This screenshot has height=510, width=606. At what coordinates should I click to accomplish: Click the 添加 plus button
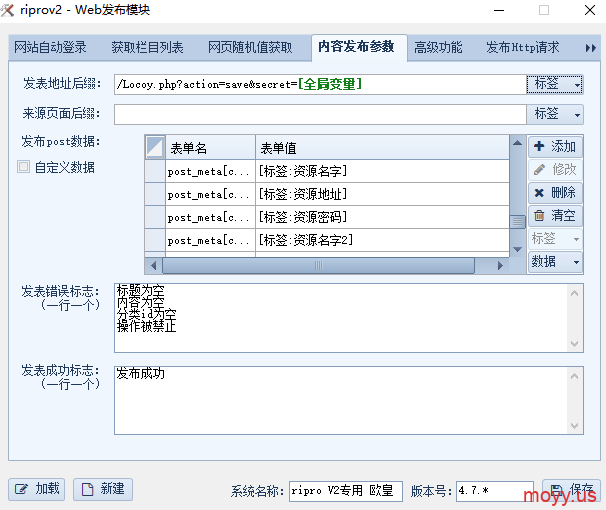[555, 147]
